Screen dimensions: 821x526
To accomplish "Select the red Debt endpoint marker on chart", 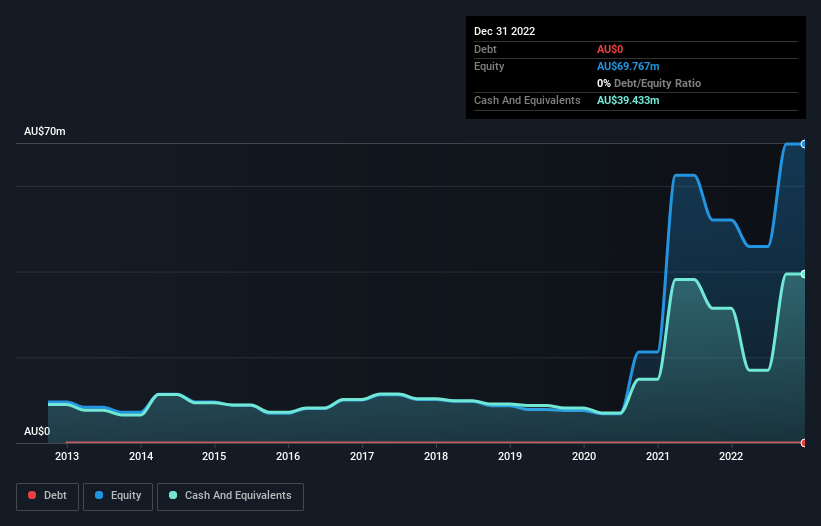I will pyautogui.click(x=804, y=443).
